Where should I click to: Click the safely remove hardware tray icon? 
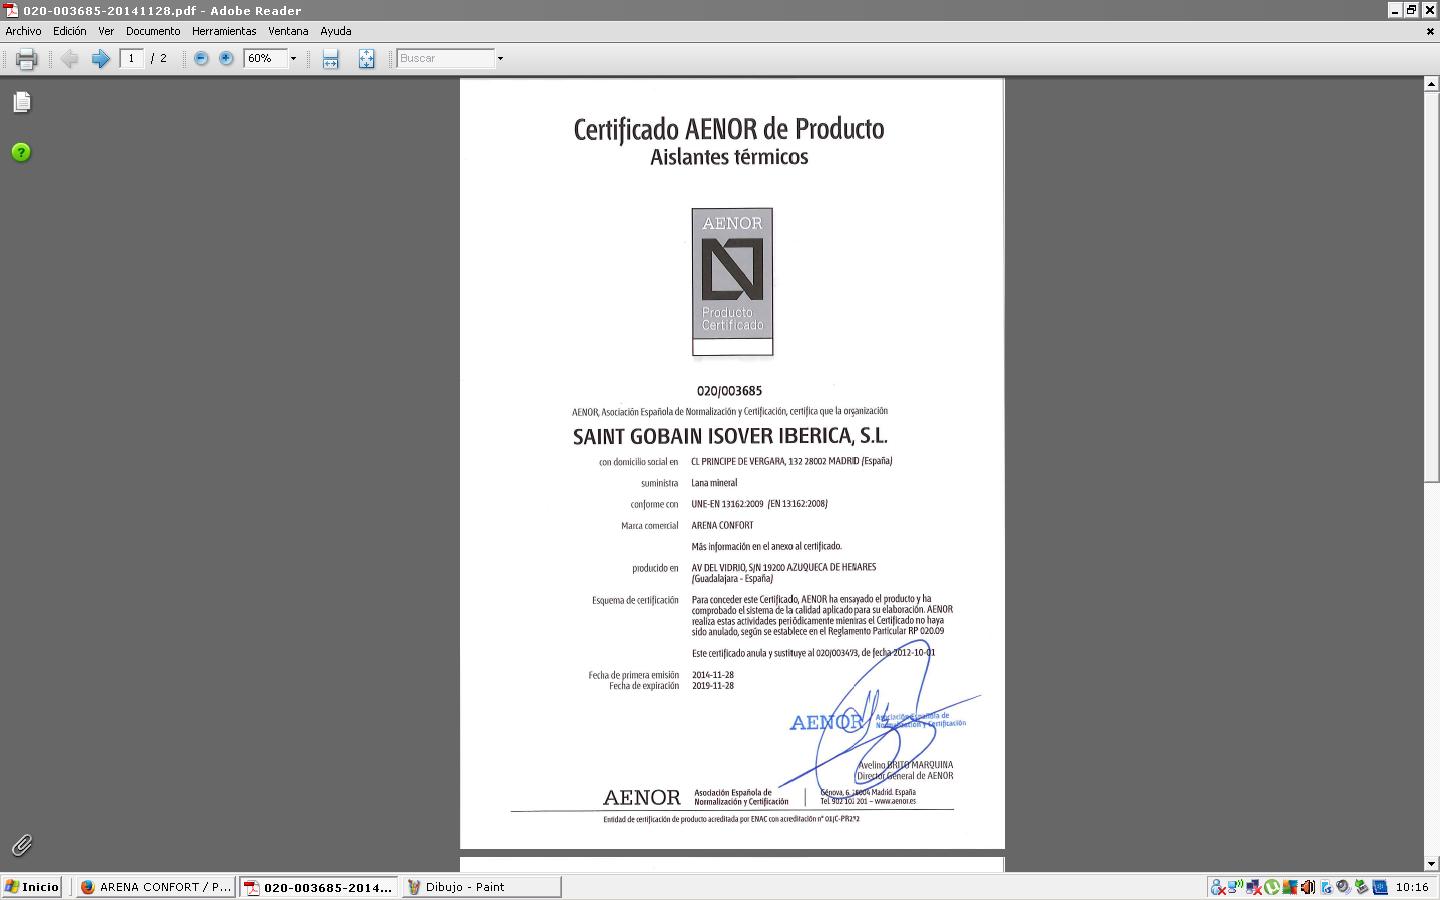point(1362,887)
